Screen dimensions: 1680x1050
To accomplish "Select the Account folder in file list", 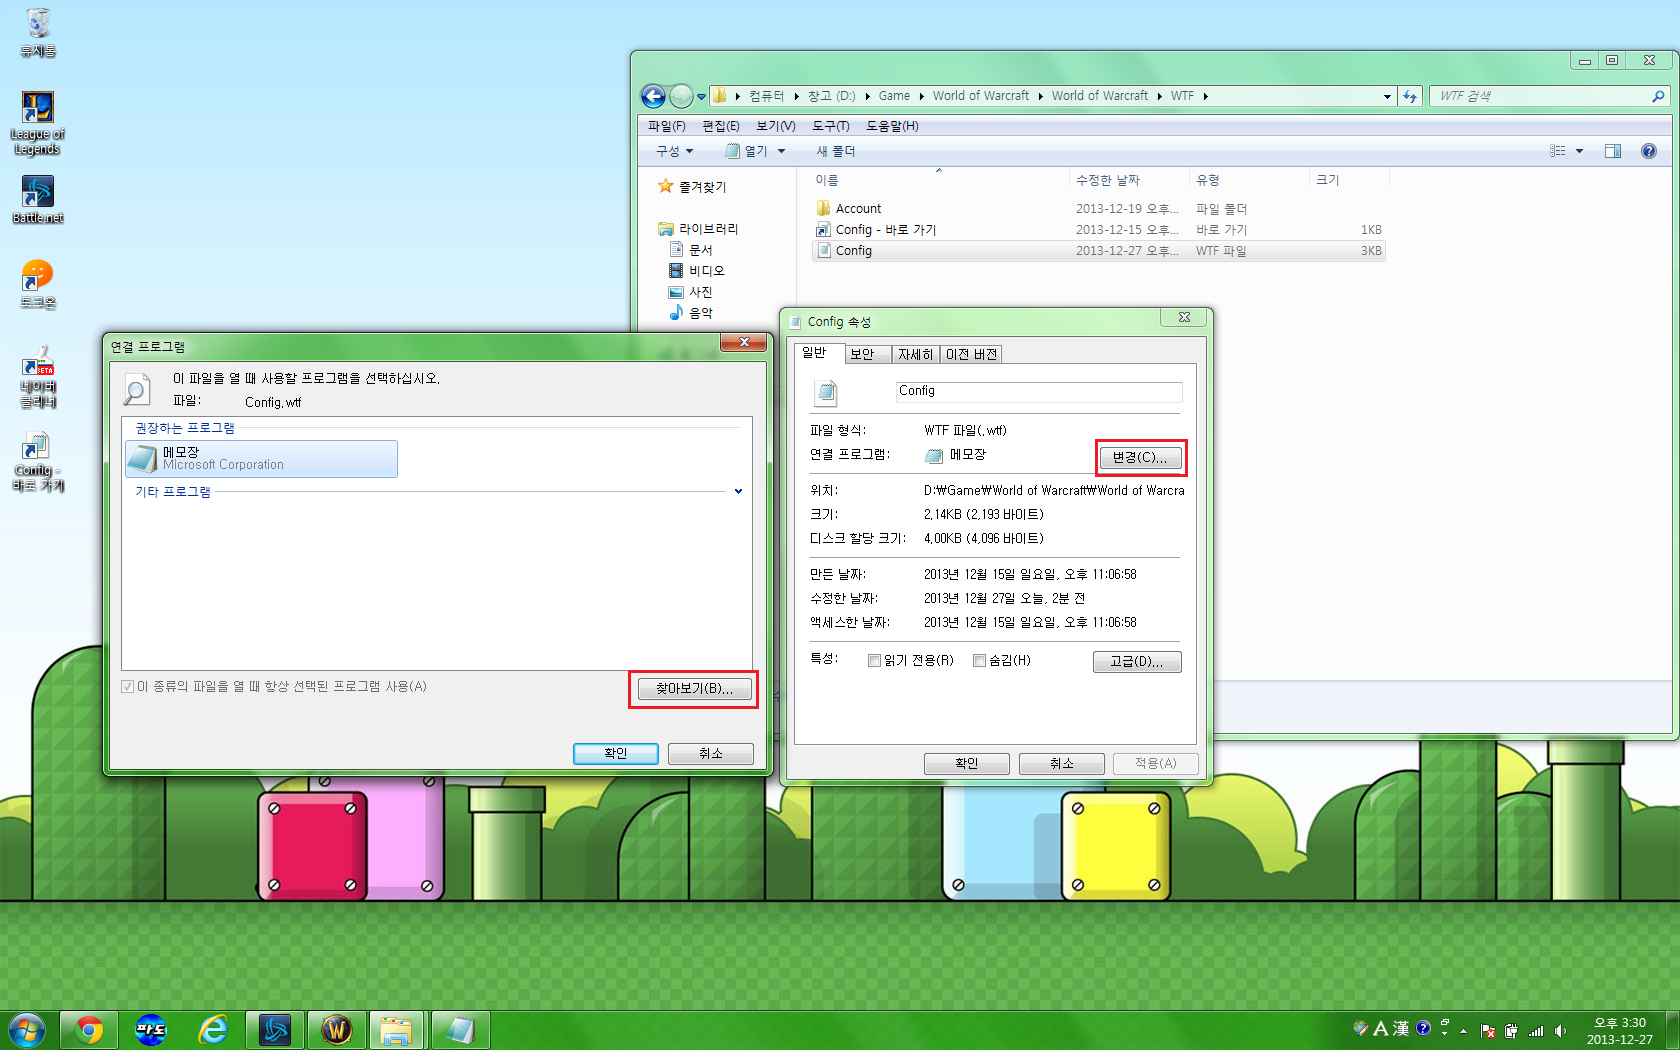I will (x=1100, y=208).
